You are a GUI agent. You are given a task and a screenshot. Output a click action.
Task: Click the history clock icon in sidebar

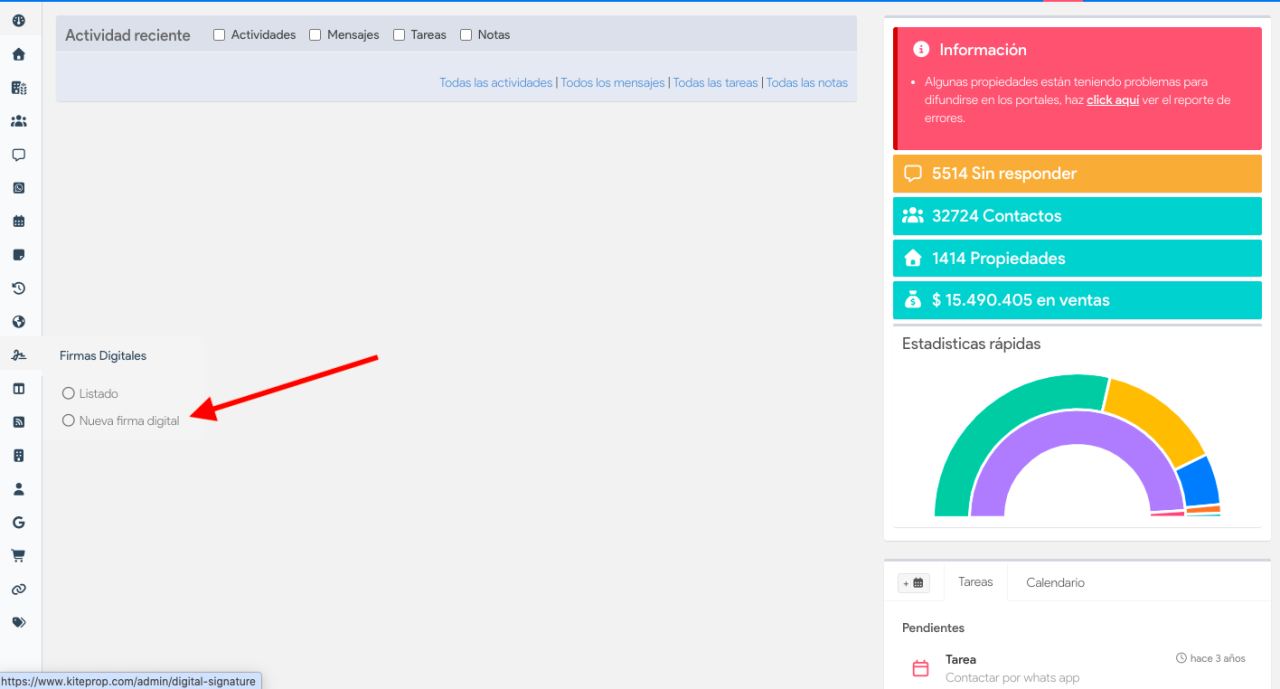point(18,288)
